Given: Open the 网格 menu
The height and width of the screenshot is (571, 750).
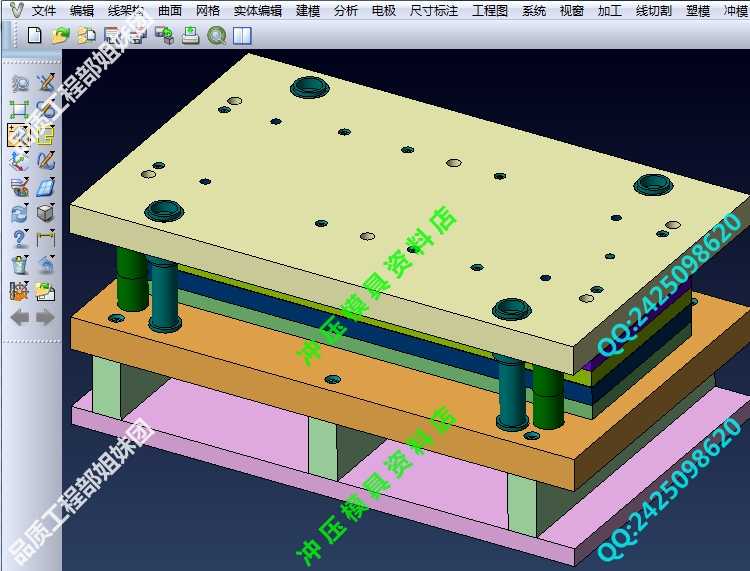Looking at the screenshot, I should (x=208, y=11).
